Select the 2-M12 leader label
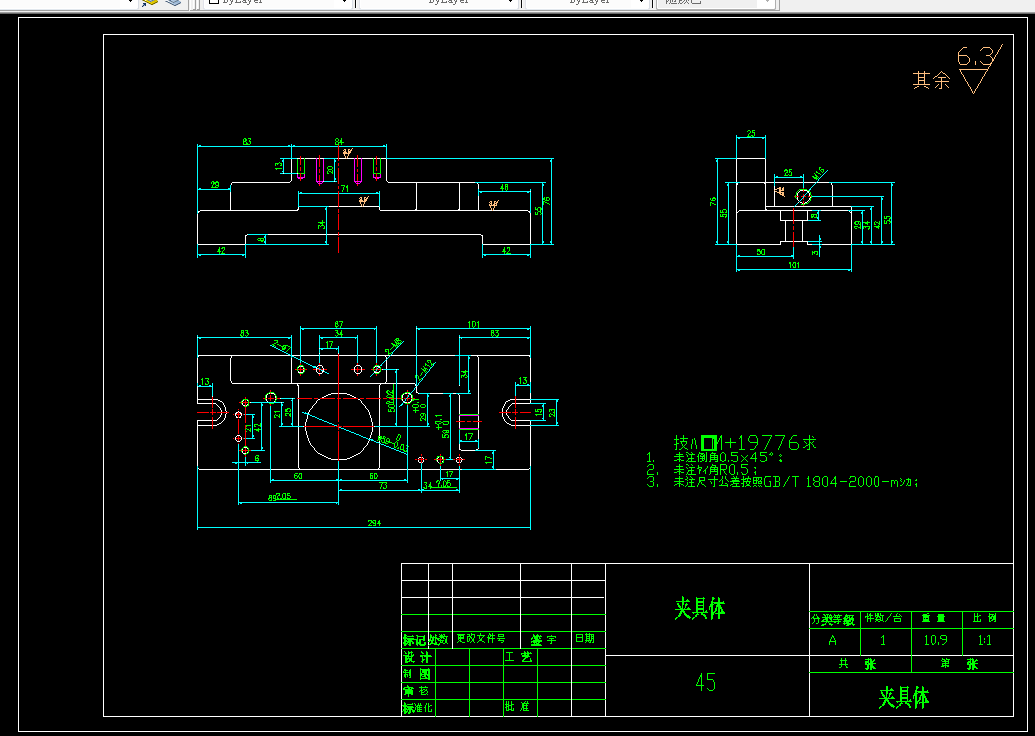Image resolution: width=1035 pixels, height=736 pixels. tap(424, 370)
